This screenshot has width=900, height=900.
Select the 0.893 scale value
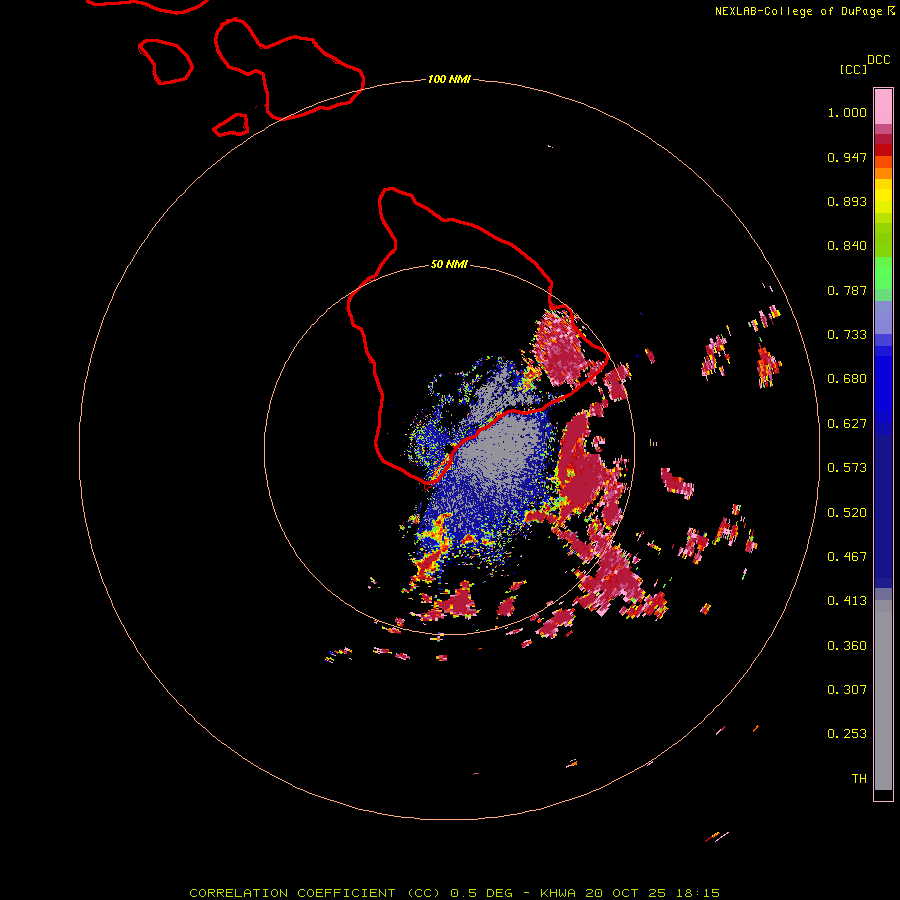[847, 201]
